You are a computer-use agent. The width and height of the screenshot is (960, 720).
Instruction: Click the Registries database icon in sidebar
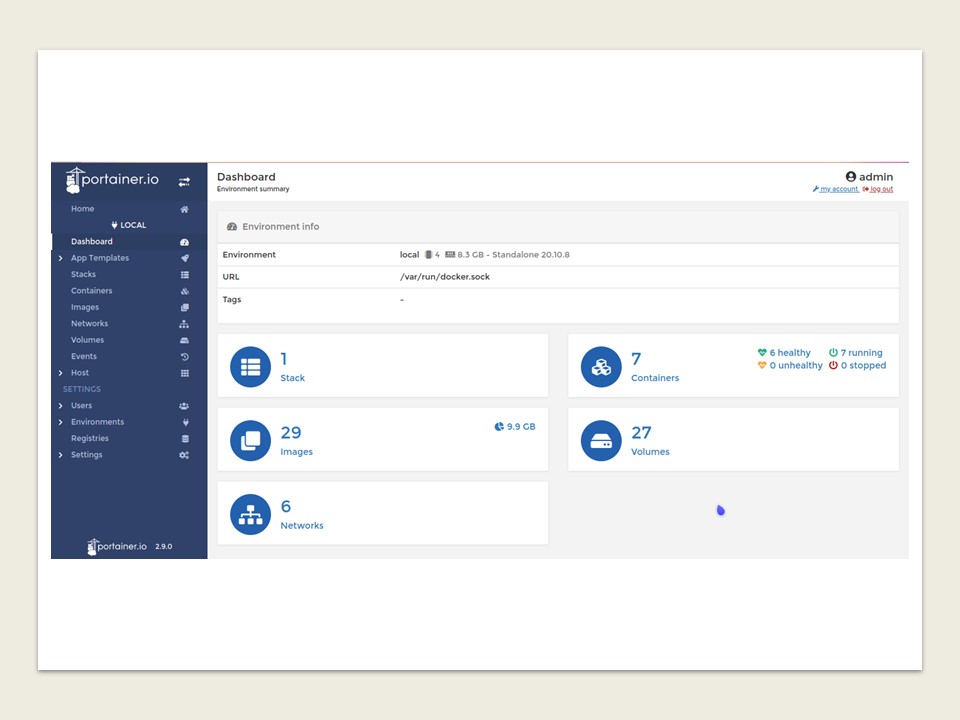click(x=184, y=439)
